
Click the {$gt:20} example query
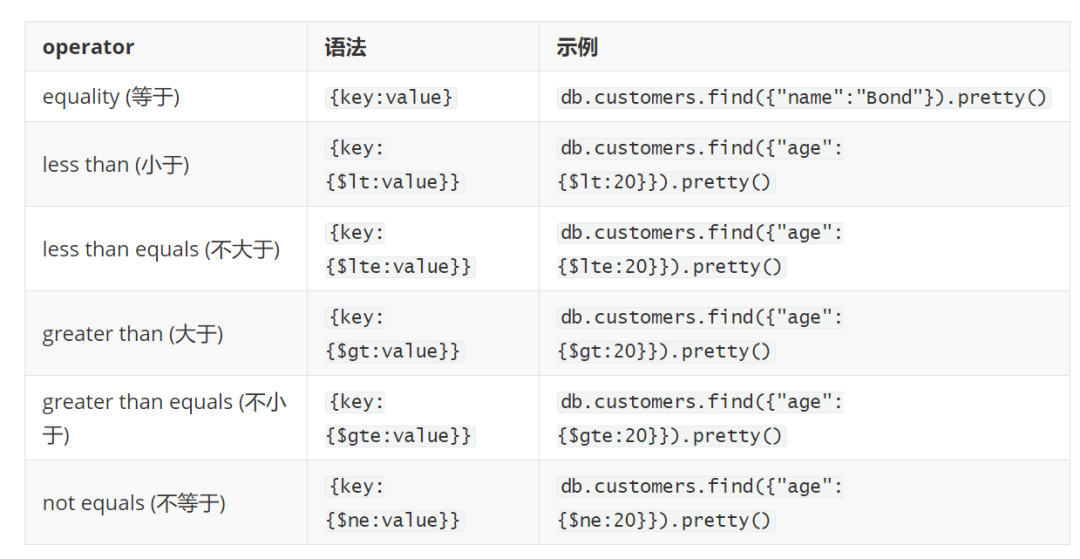666,351
